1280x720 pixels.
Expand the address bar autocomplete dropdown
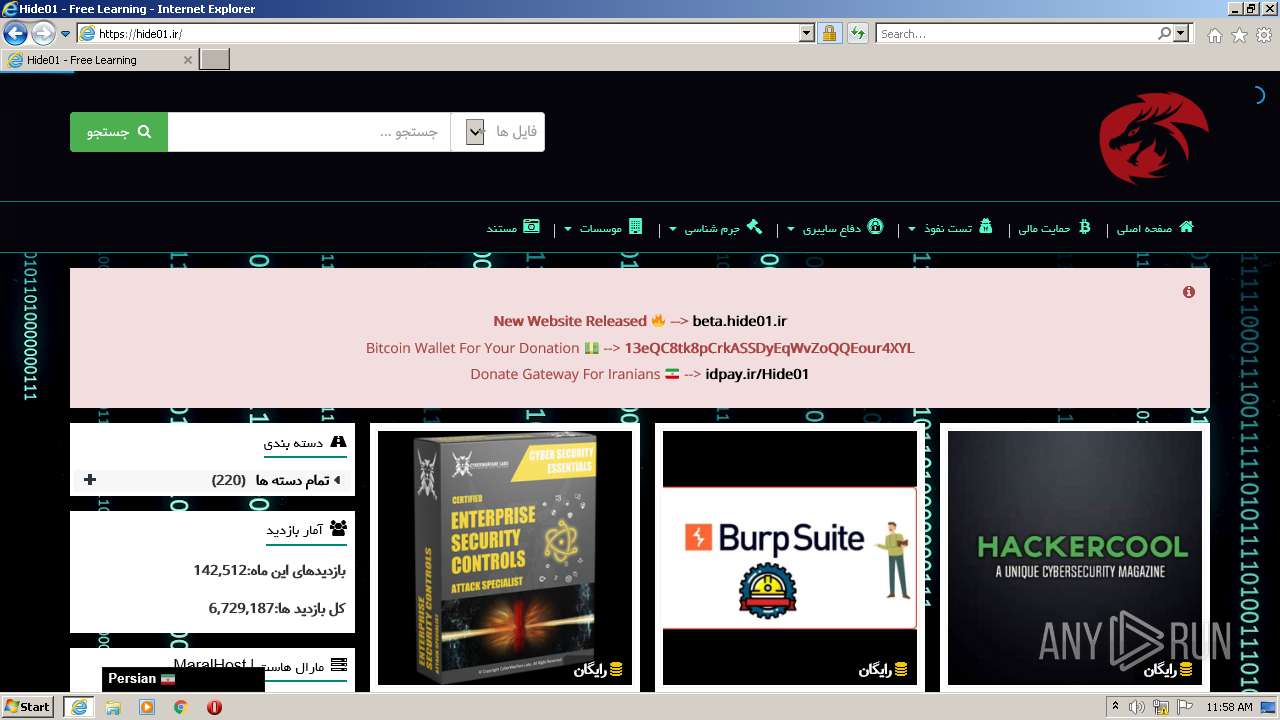[x=807, y=34]
